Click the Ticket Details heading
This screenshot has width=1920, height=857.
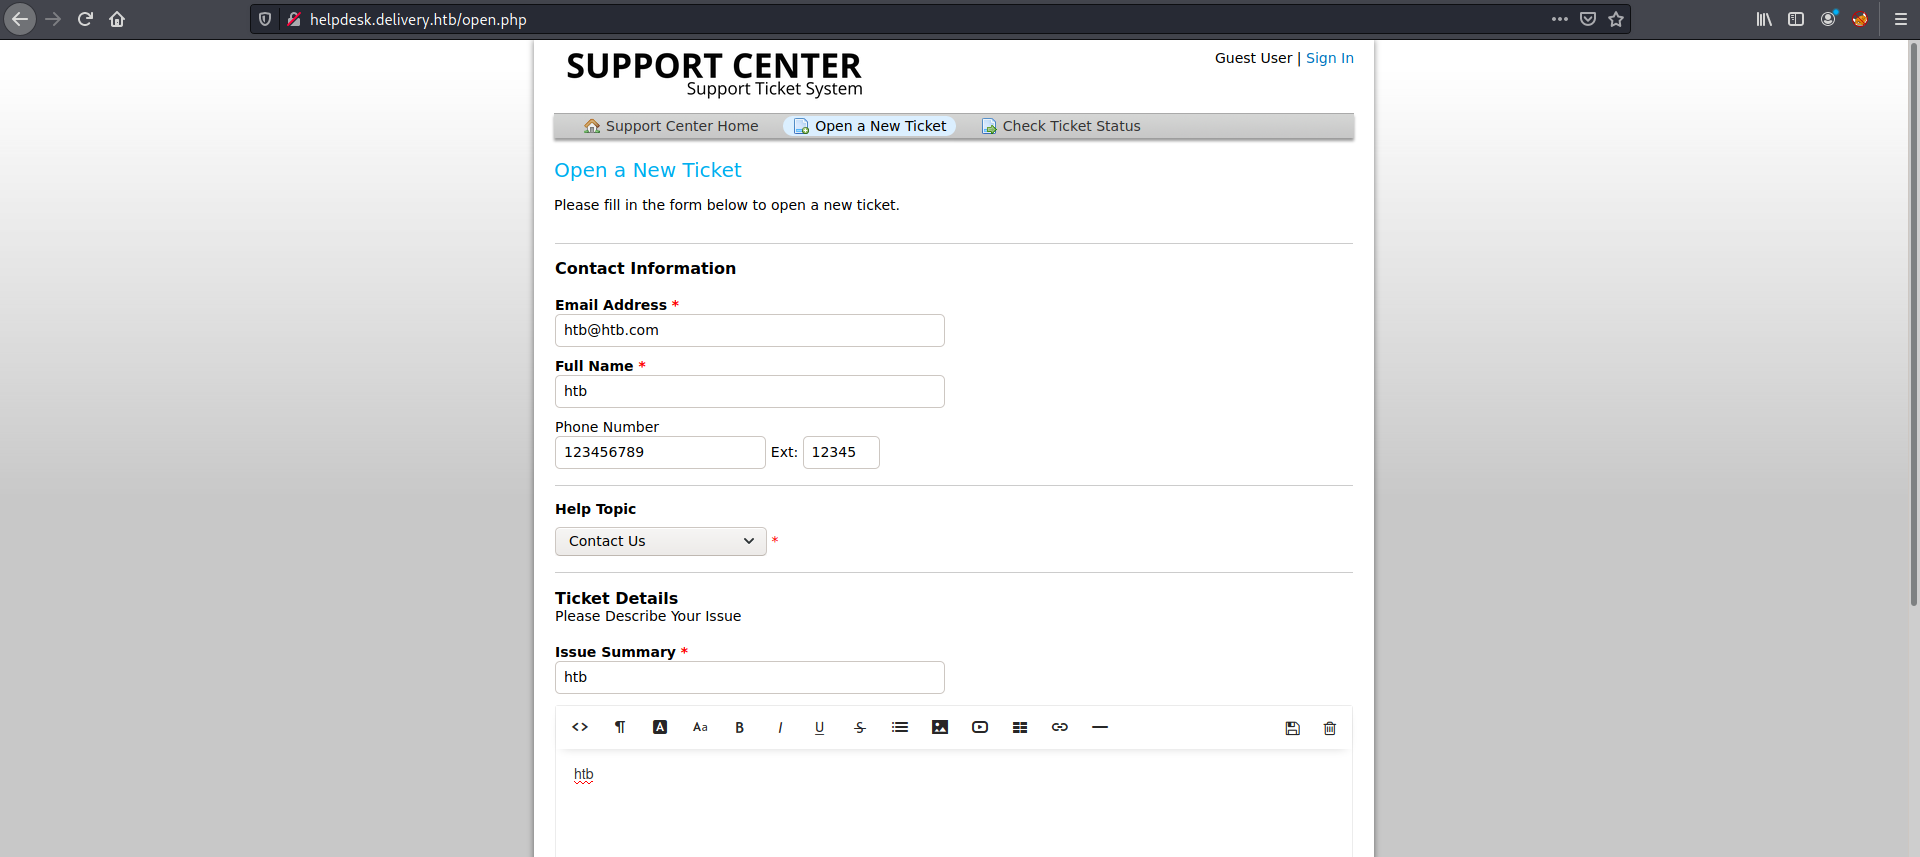coord(617,598)
